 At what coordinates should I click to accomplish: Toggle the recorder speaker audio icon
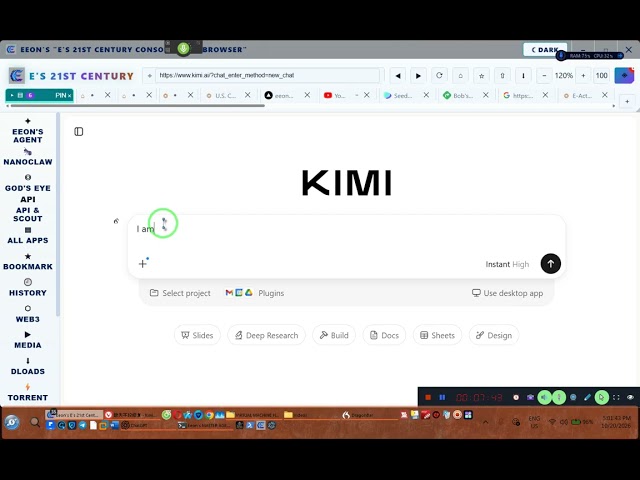click(544, 397)
